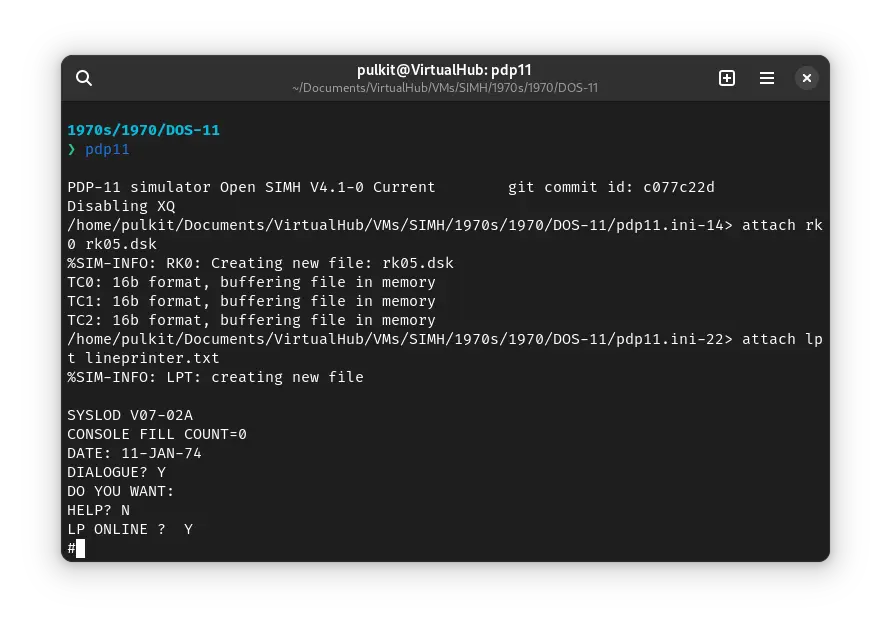Click the DATE: 11-JAN-74 text

coord(134,453)
